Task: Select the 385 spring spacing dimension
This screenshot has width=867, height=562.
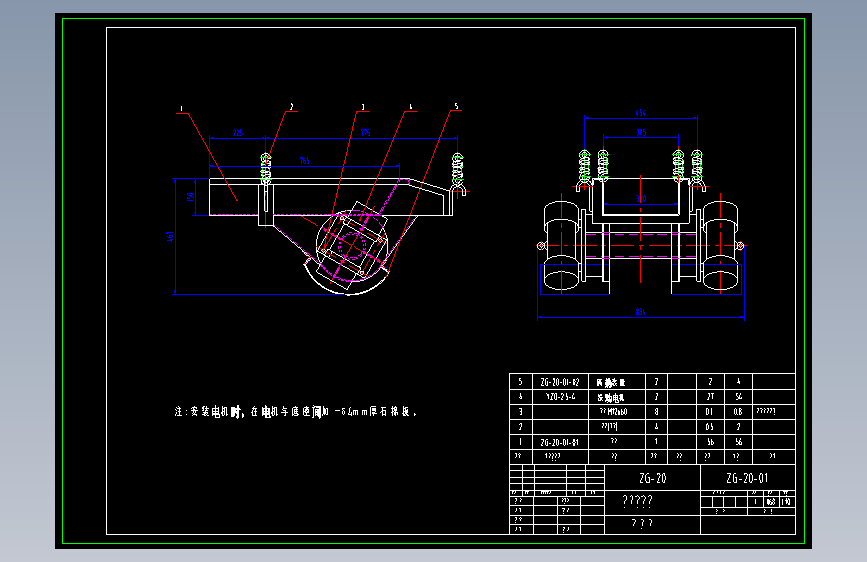Action: pyautogui.click(x=641, y=132)
